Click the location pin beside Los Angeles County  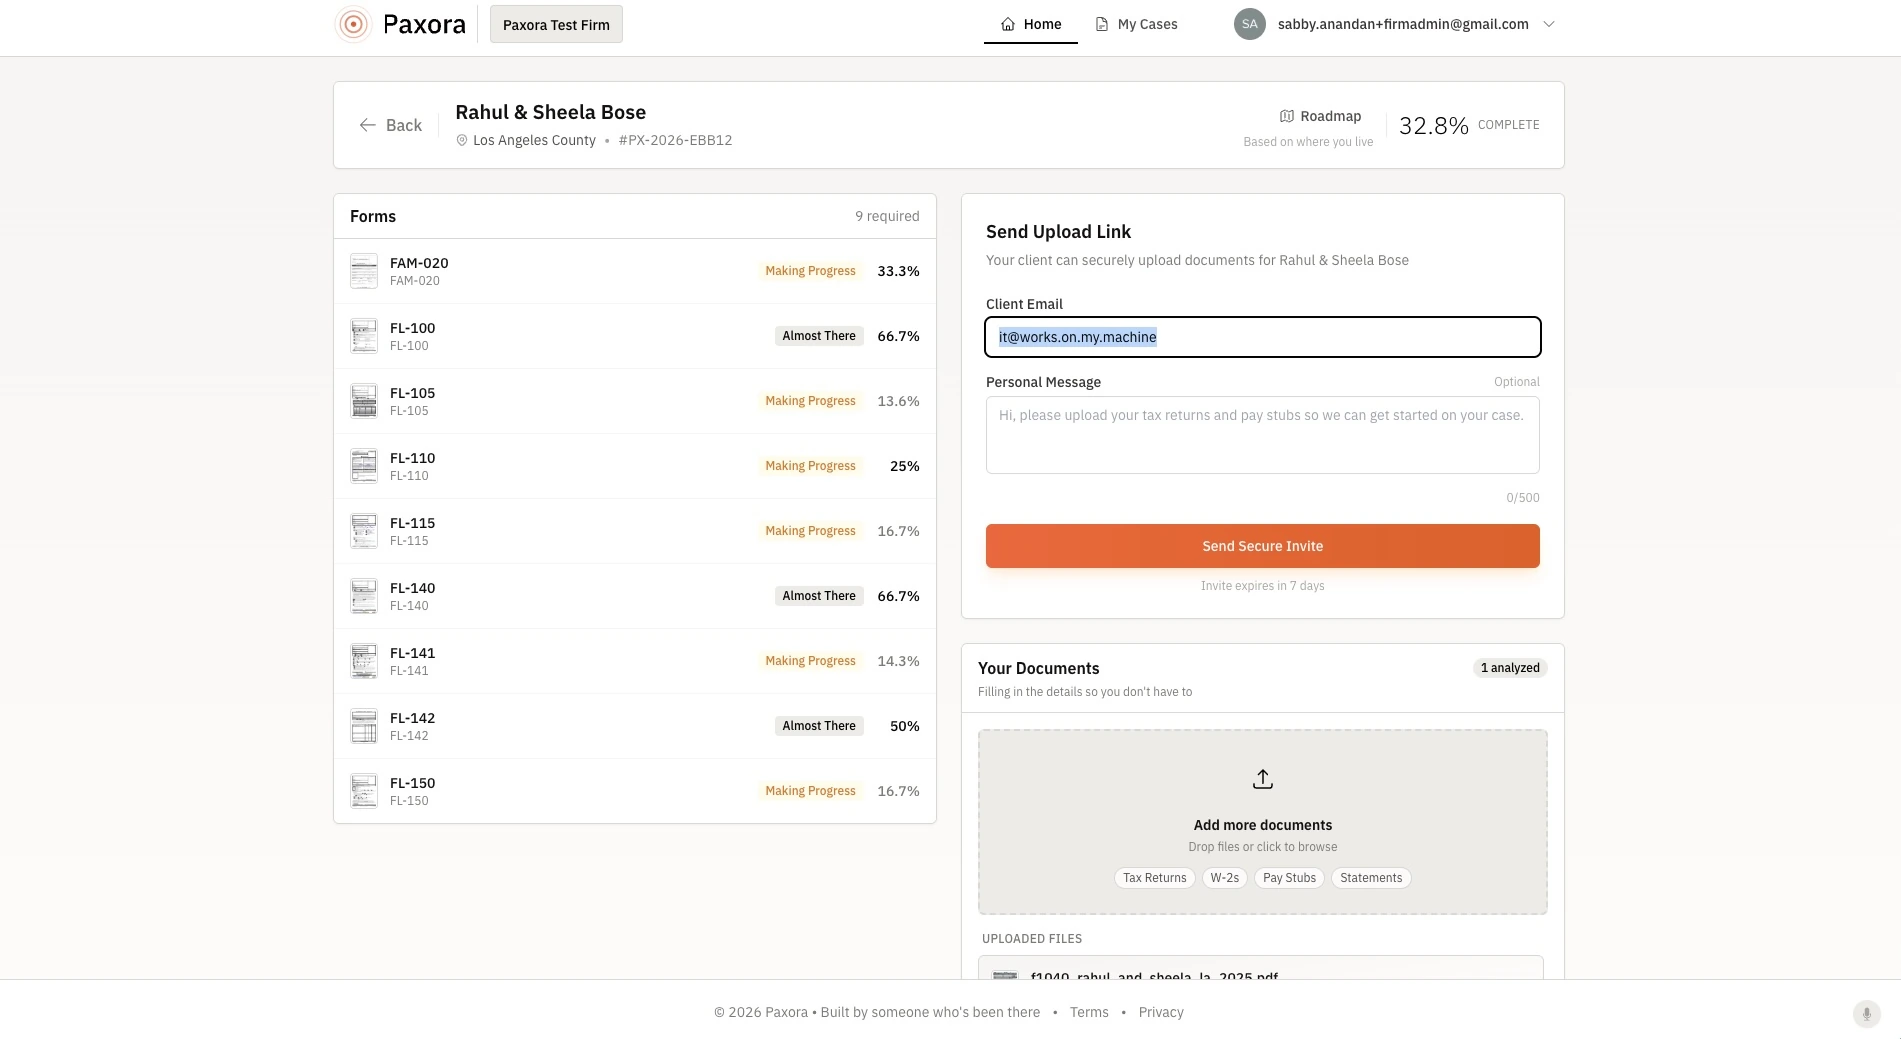(462, 141)
